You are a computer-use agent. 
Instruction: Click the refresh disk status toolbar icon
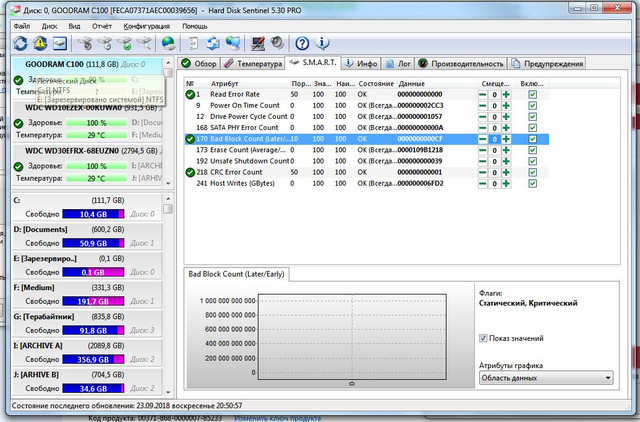click(20, 43)
